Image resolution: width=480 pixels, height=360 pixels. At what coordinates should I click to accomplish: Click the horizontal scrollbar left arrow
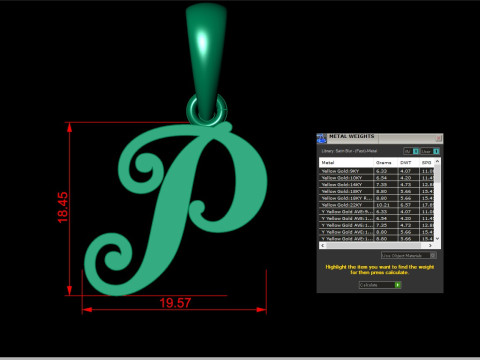(x=322, y=245)
